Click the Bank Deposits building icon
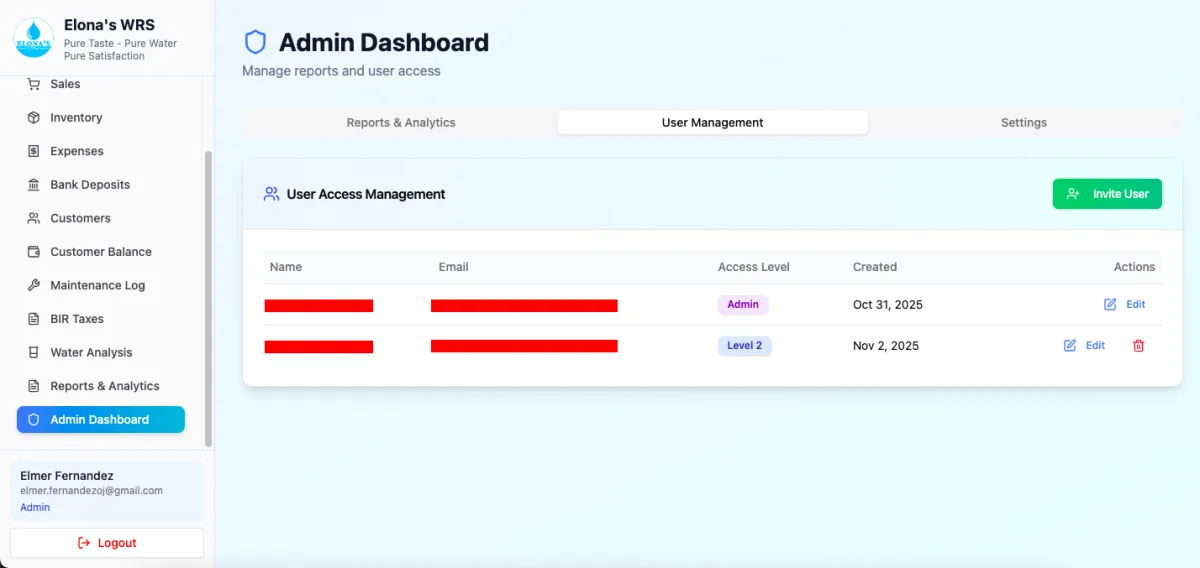Screen dimensions: 1200x568 coord(33,185)
